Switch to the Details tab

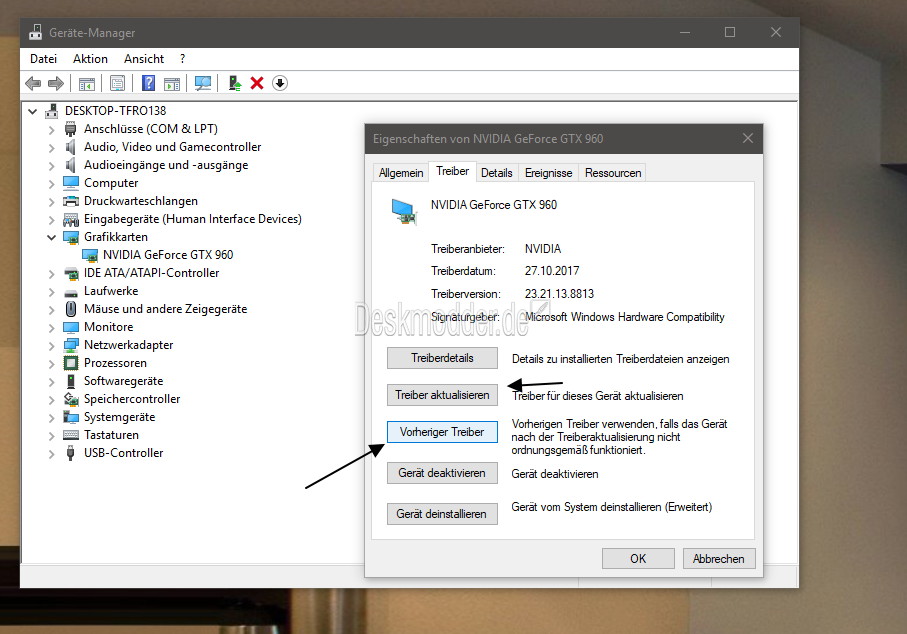(x=496, y=173)
